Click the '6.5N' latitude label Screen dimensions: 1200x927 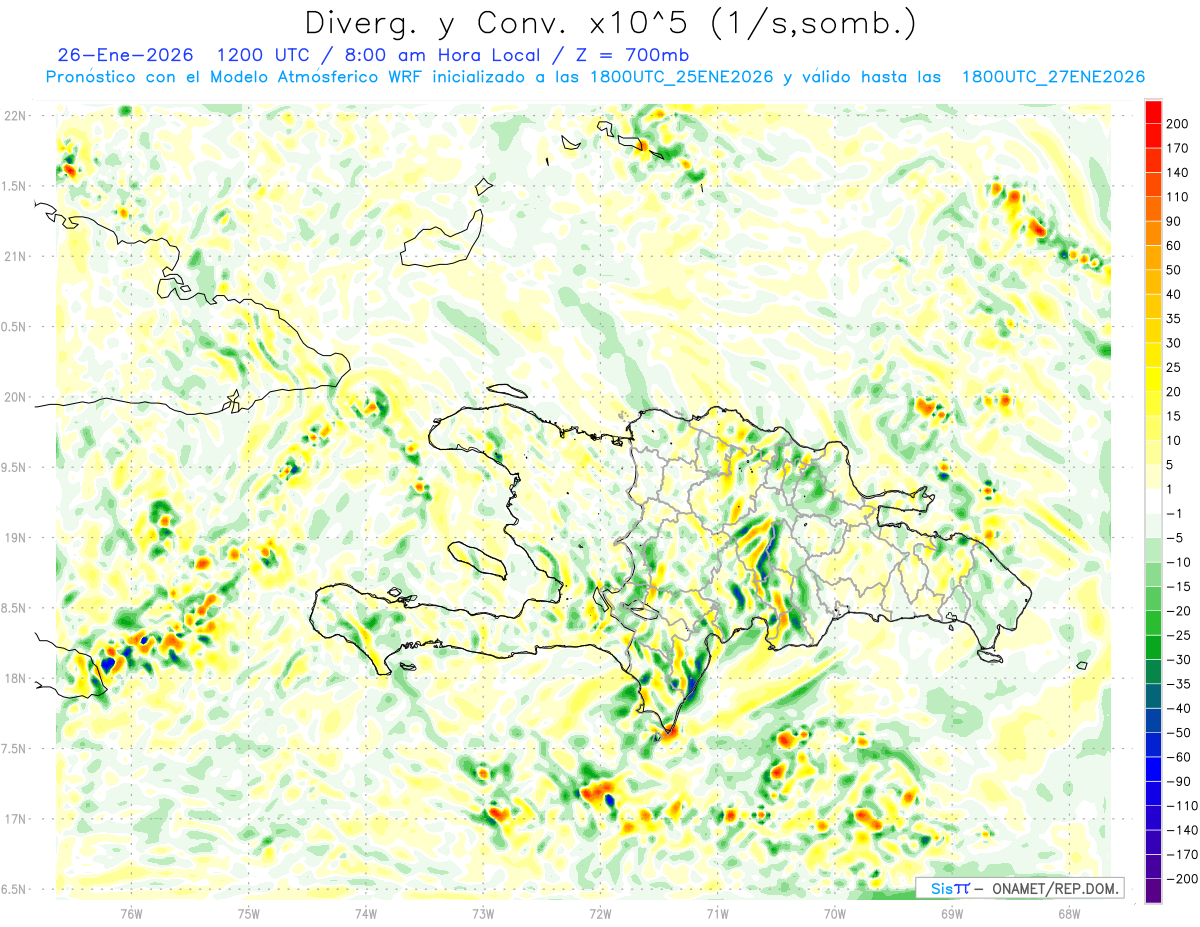pyautogui.click(x=14, y=890)
